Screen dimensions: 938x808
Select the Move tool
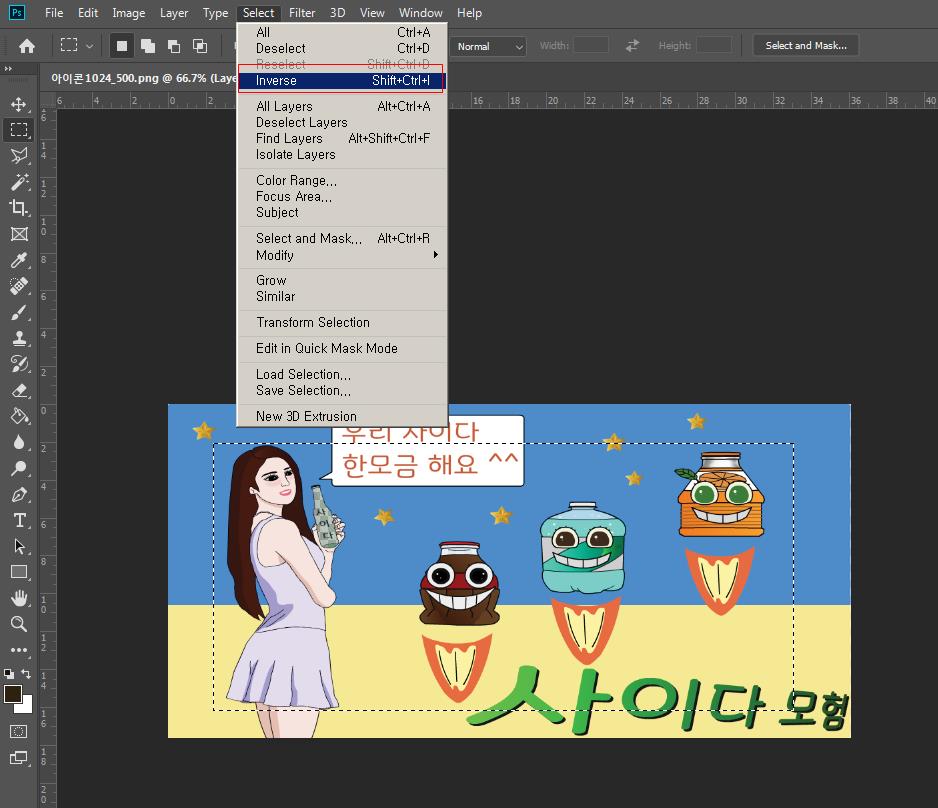[19, 104]
